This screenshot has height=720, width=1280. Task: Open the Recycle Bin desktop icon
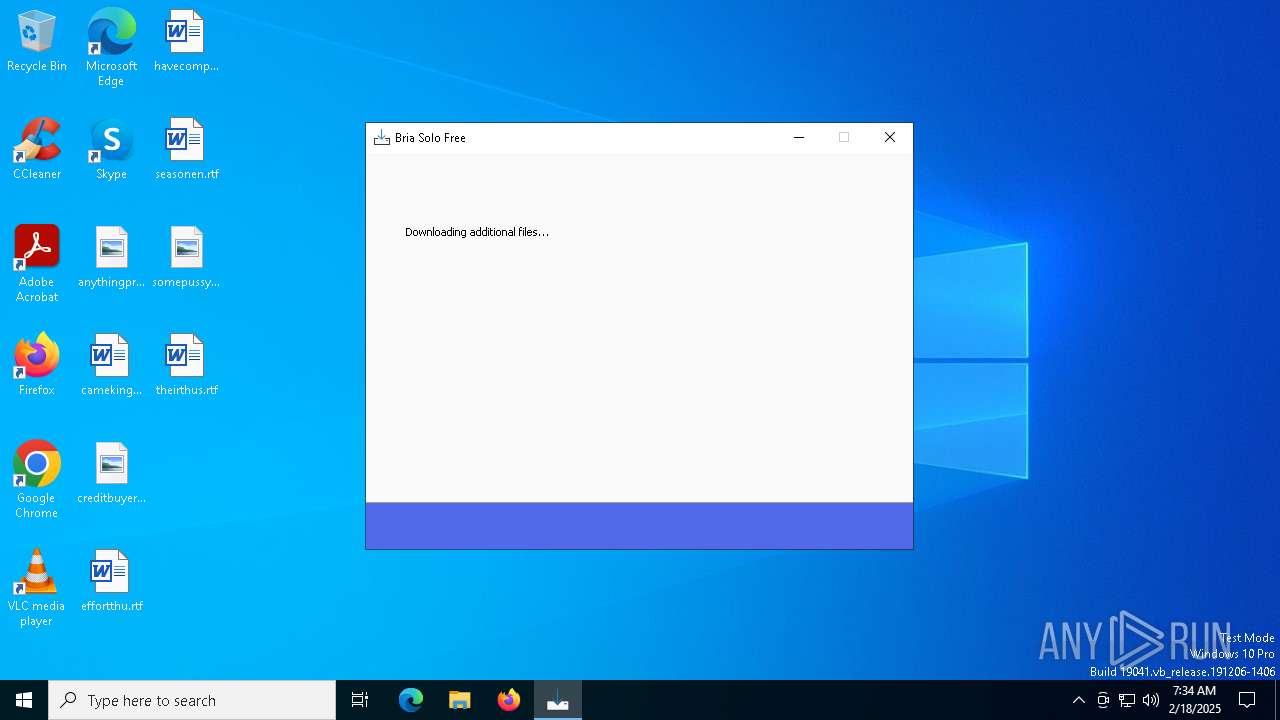[37, 42]
